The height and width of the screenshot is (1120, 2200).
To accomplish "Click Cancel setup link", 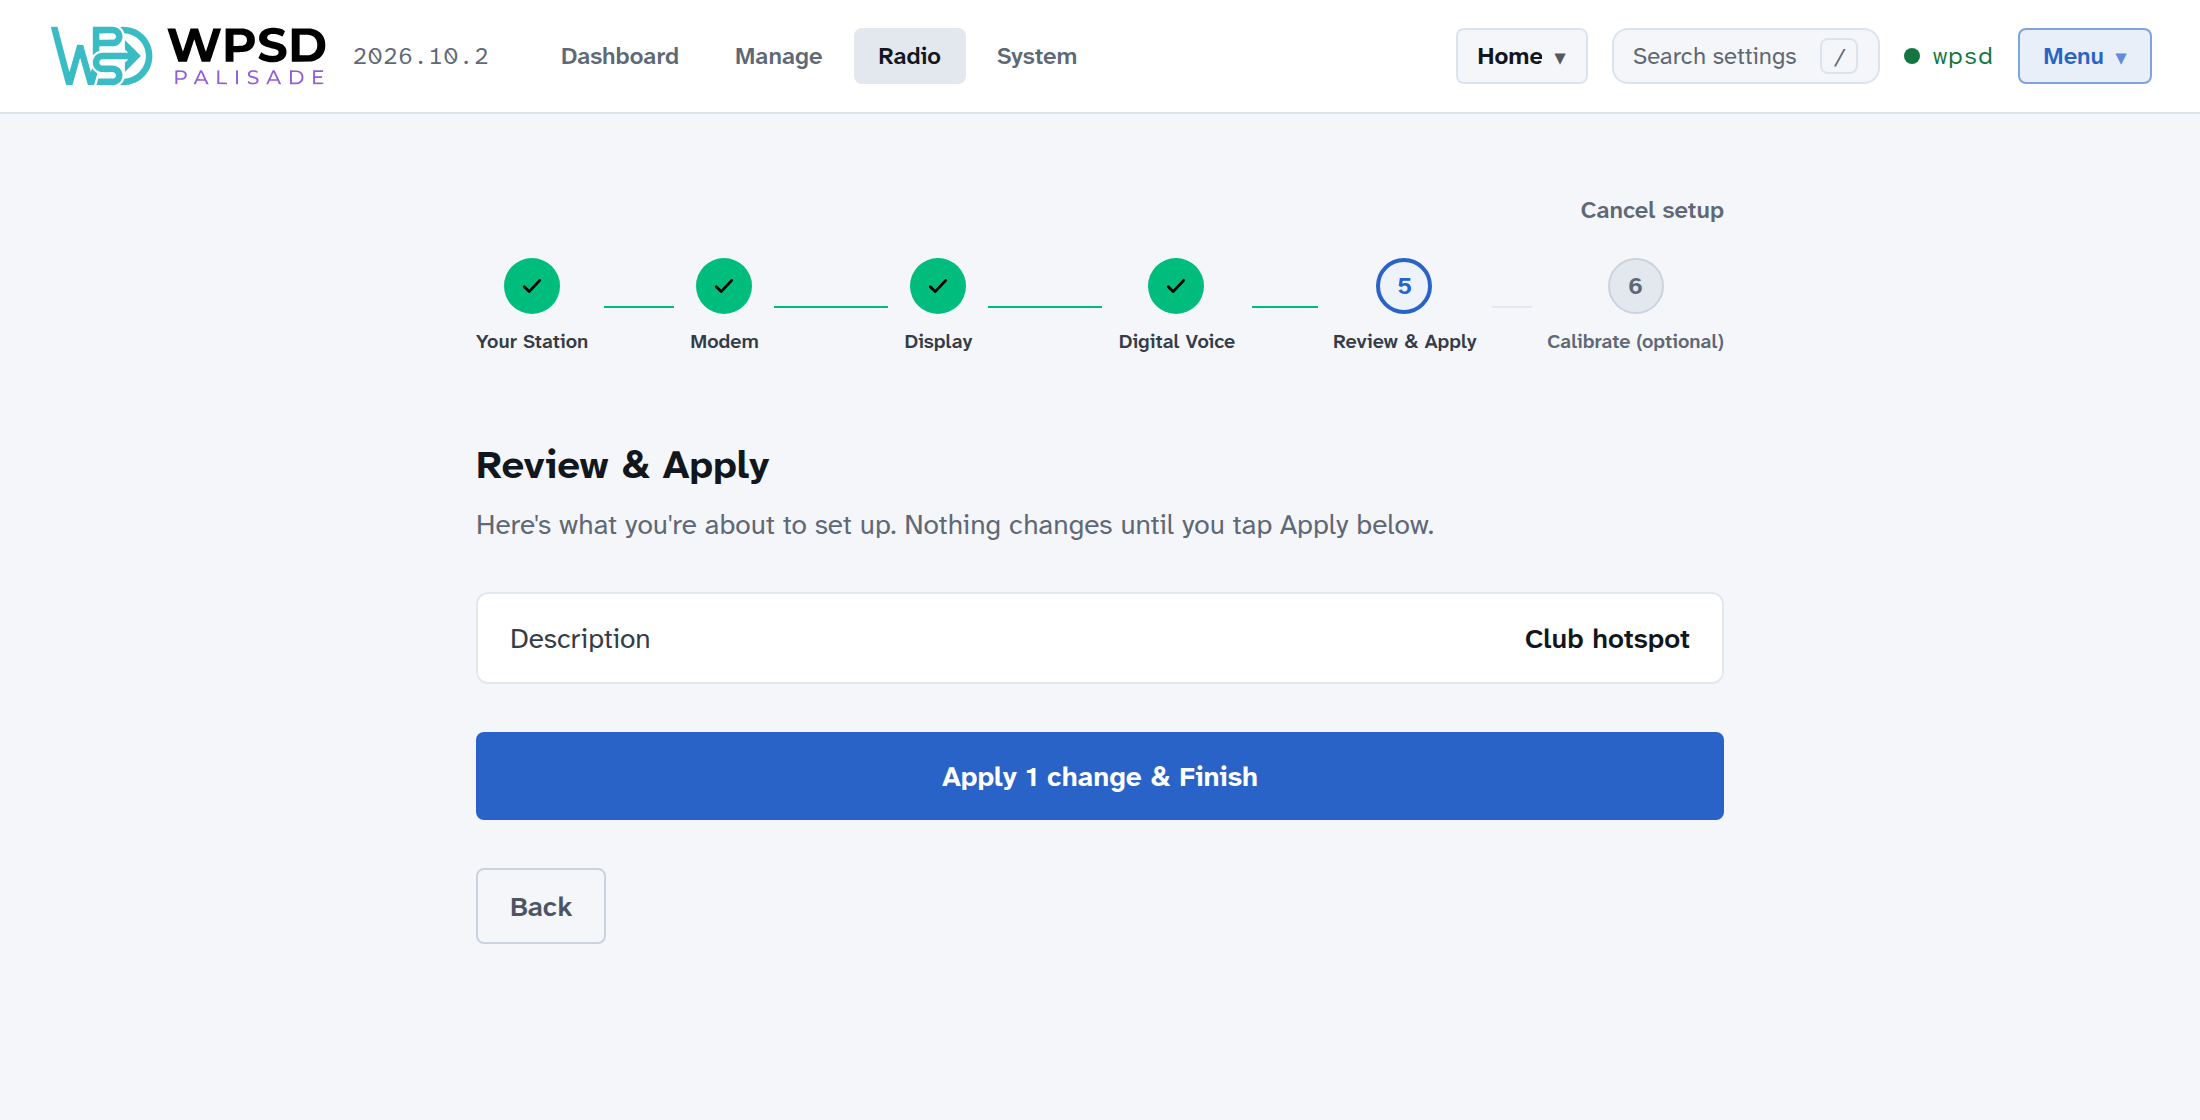I will click(x=1652, y=210).
